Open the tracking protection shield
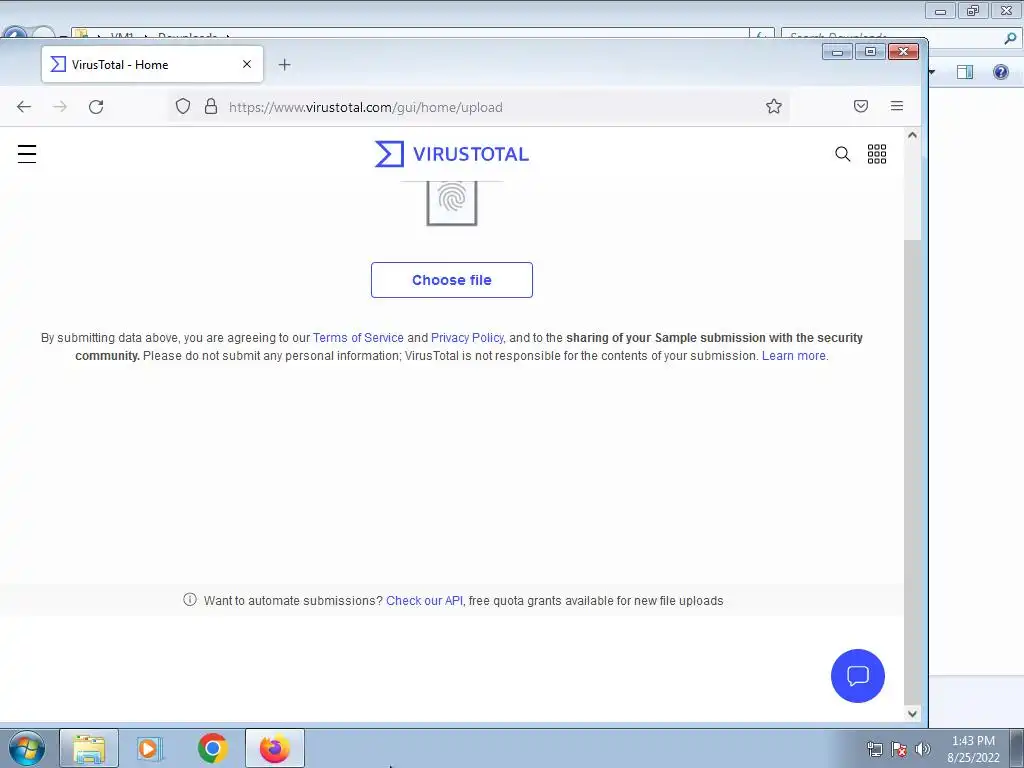This screenshot has height=768, width=1024. [183, 106]
